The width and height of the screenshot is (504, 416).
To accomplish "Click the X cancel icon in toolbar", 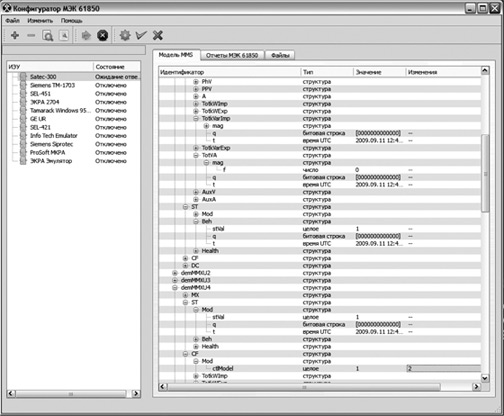I will point(158,35).
